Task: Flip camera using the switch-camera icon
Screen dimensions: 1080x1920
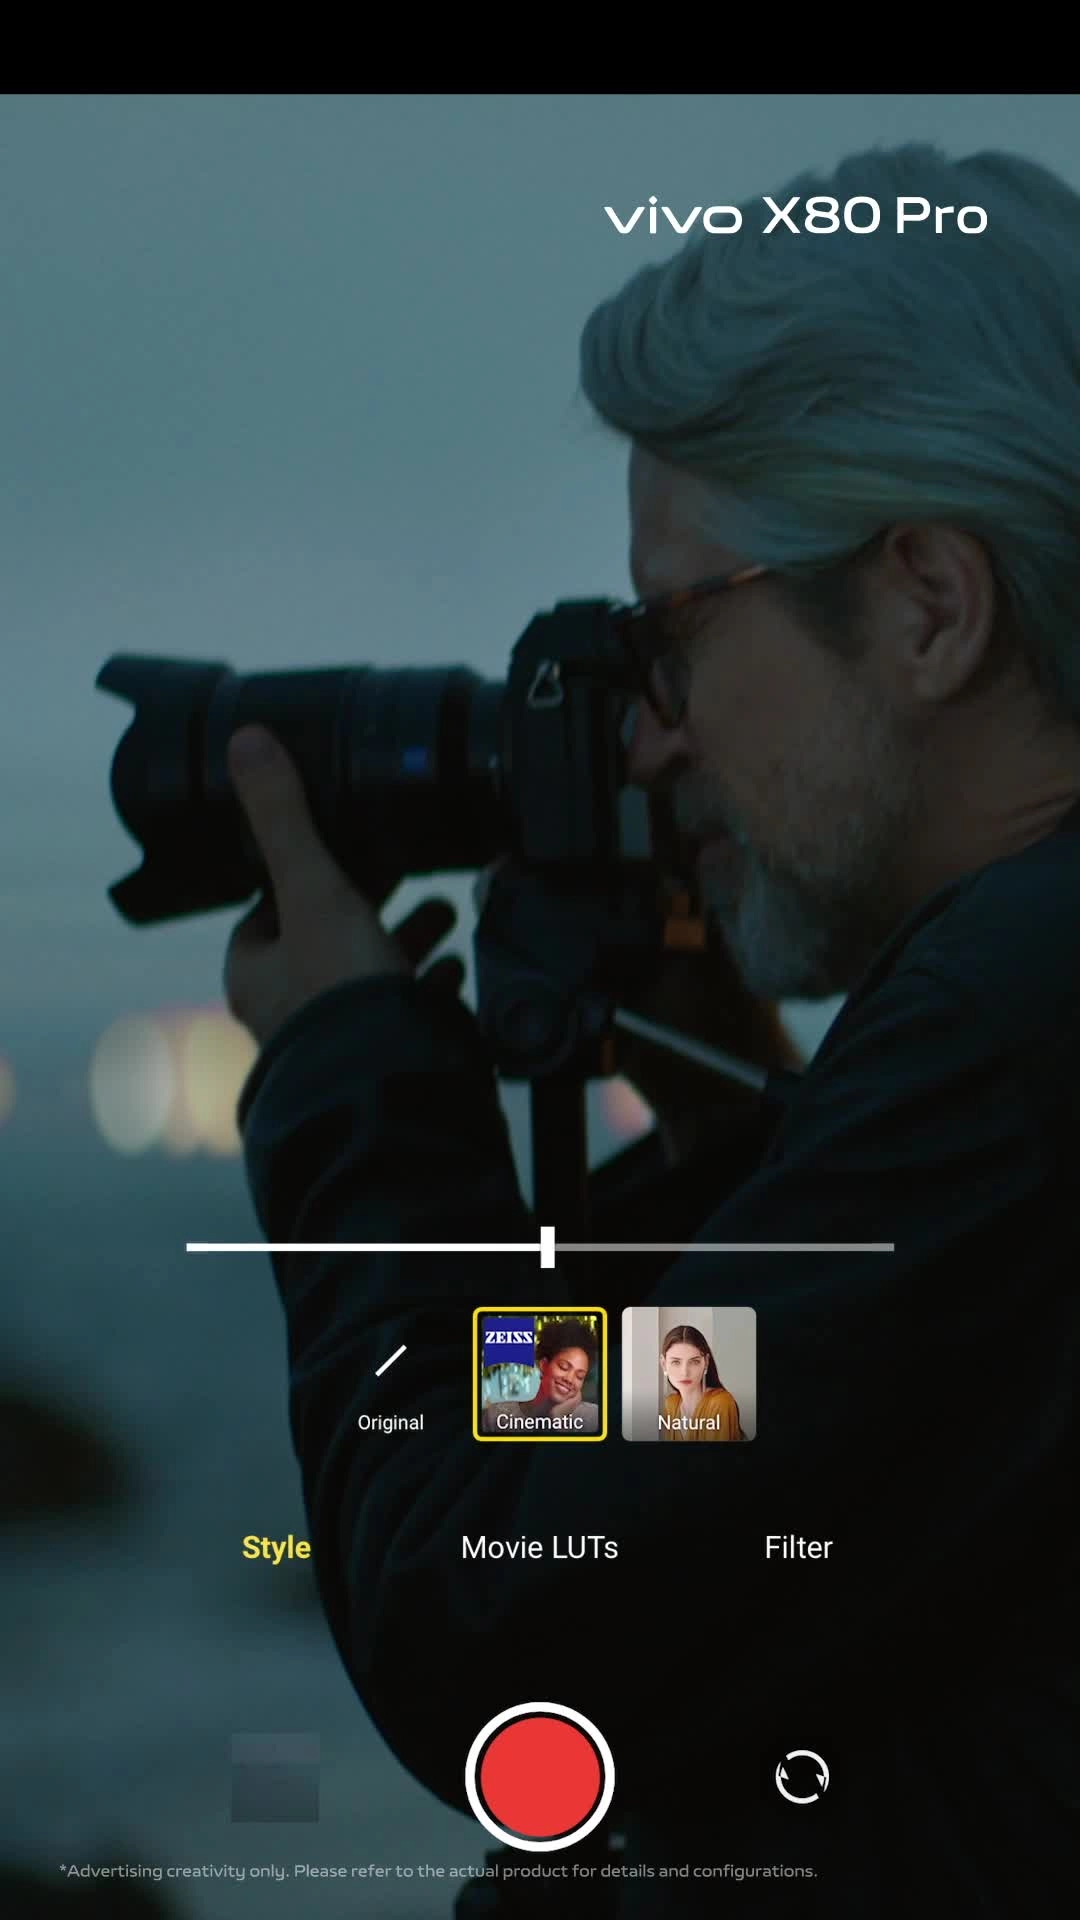Action: click(802, 1777)
